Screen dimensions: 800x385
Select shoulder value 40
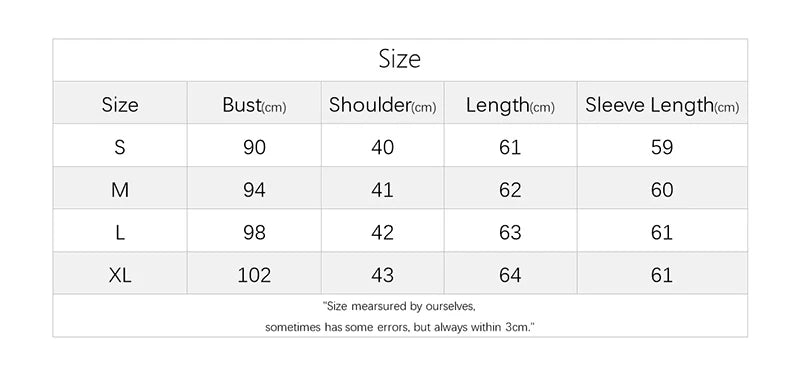point(383,147)
